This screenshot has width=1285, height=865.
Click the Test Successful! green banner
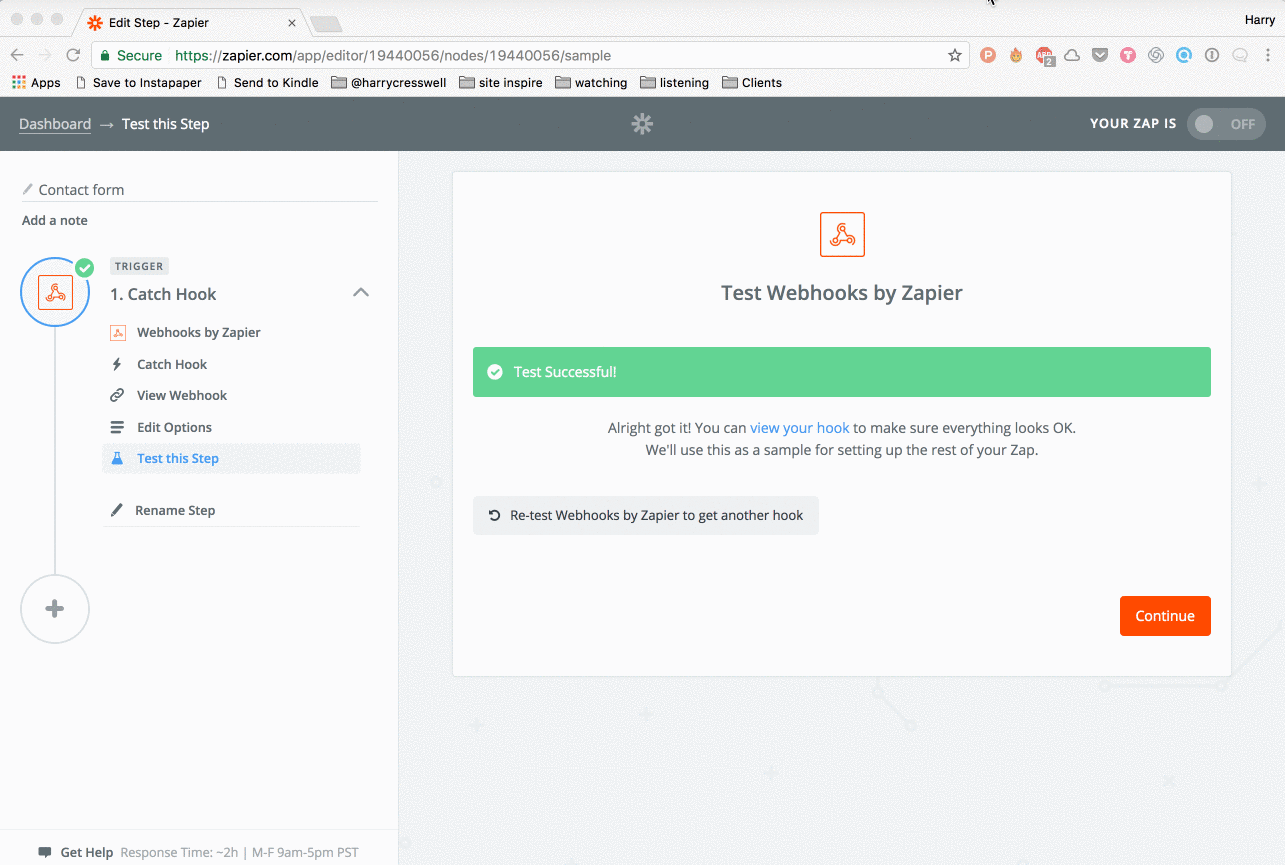842,372
